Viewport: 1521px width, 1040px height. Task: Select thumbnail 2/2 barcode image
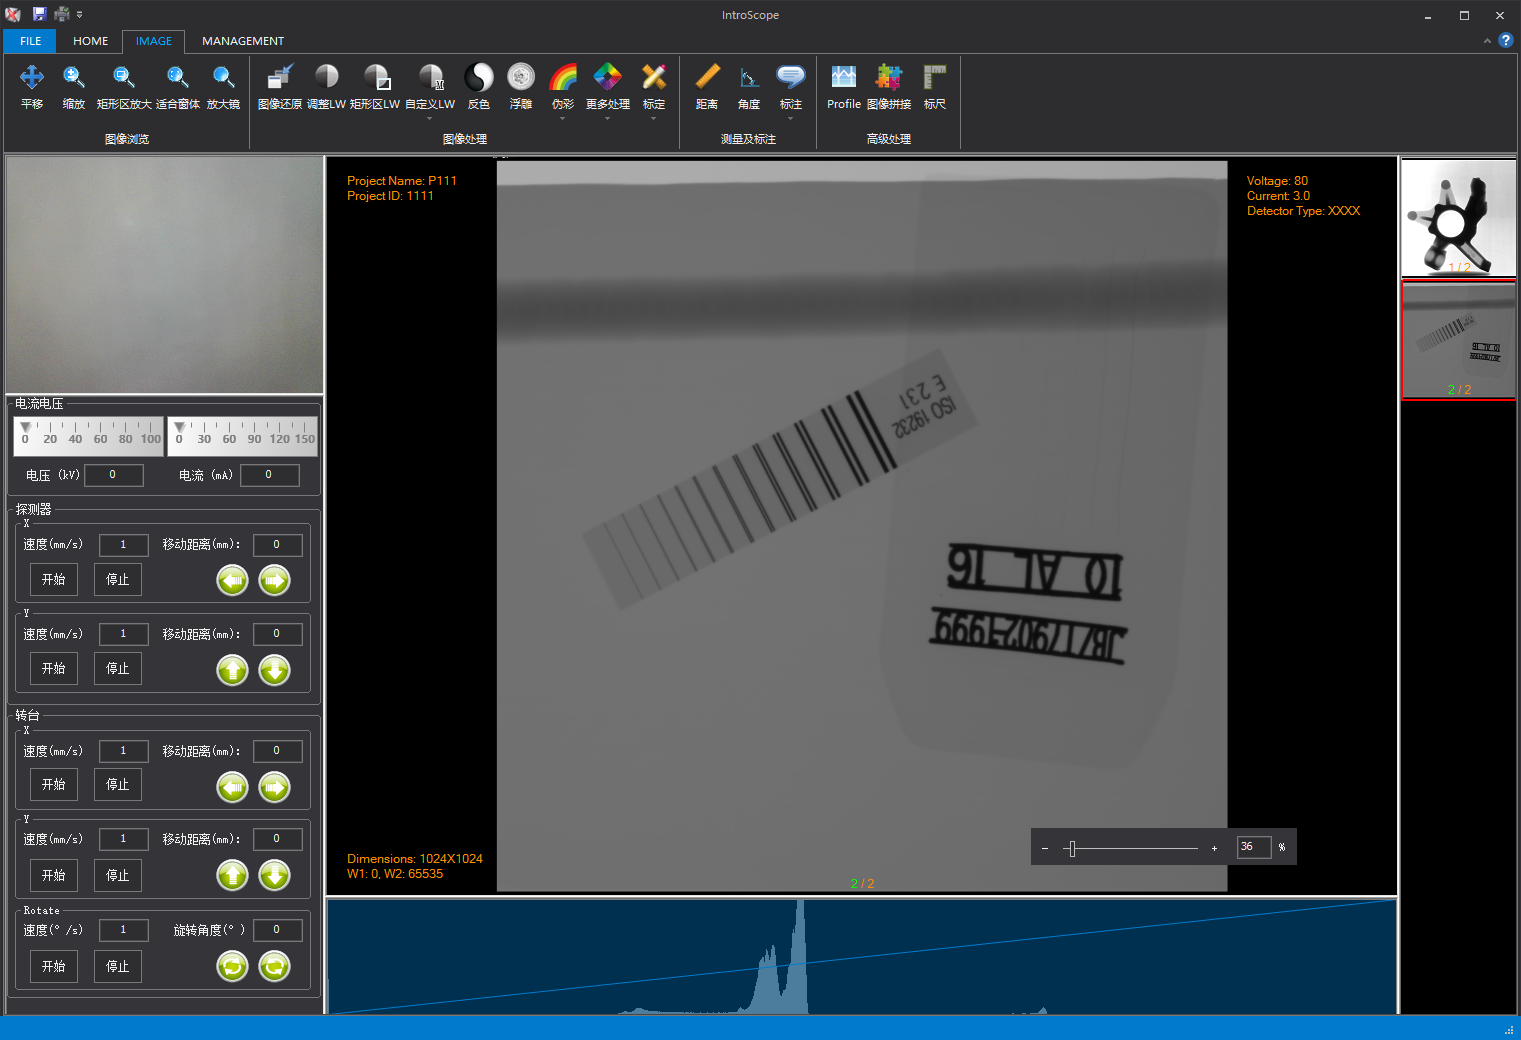(1459, 340)
